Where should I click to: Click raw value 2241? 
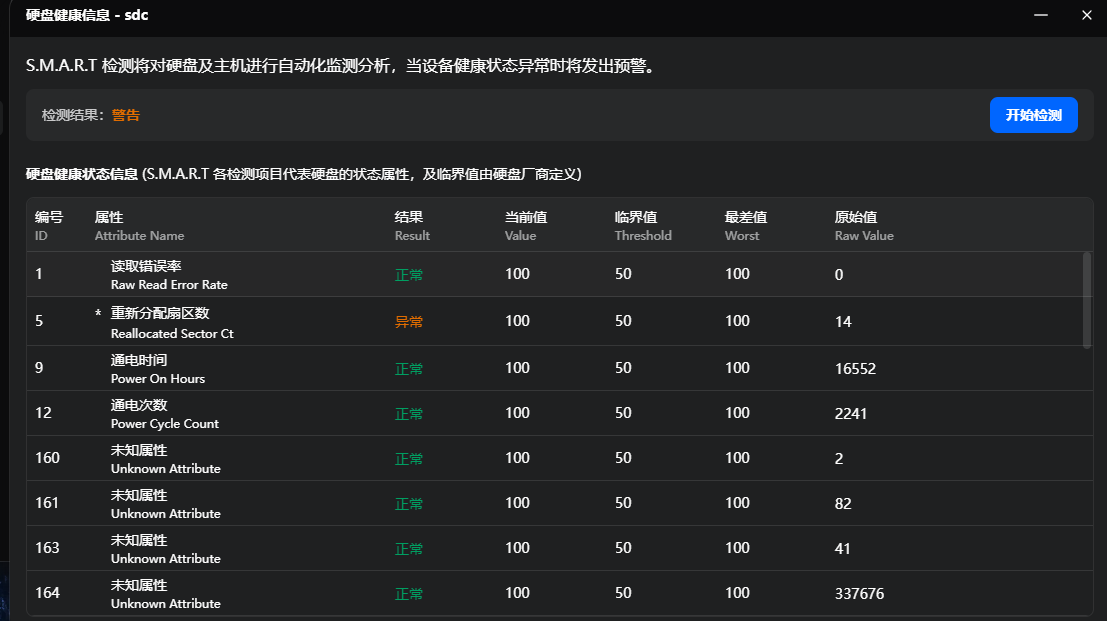coord(850,414)
